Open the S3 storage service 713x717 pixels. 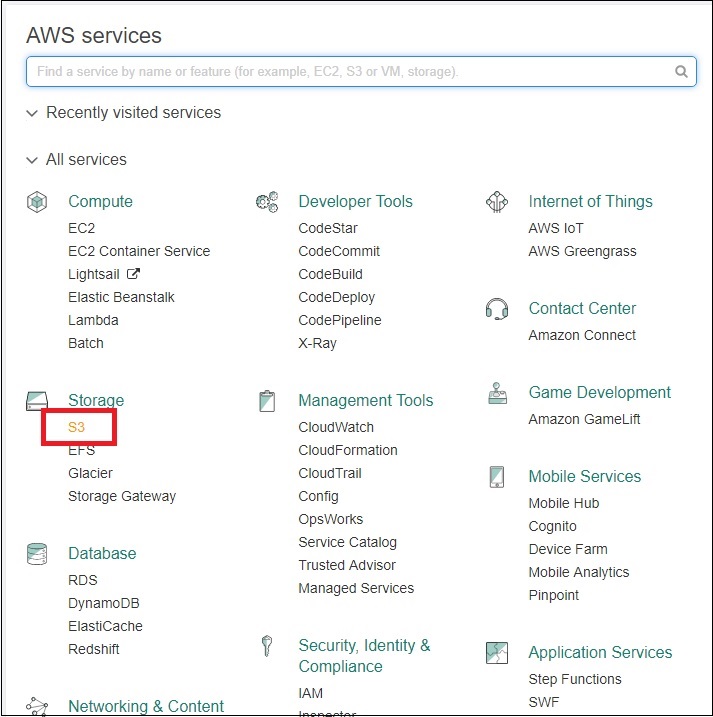coord(78,427)
